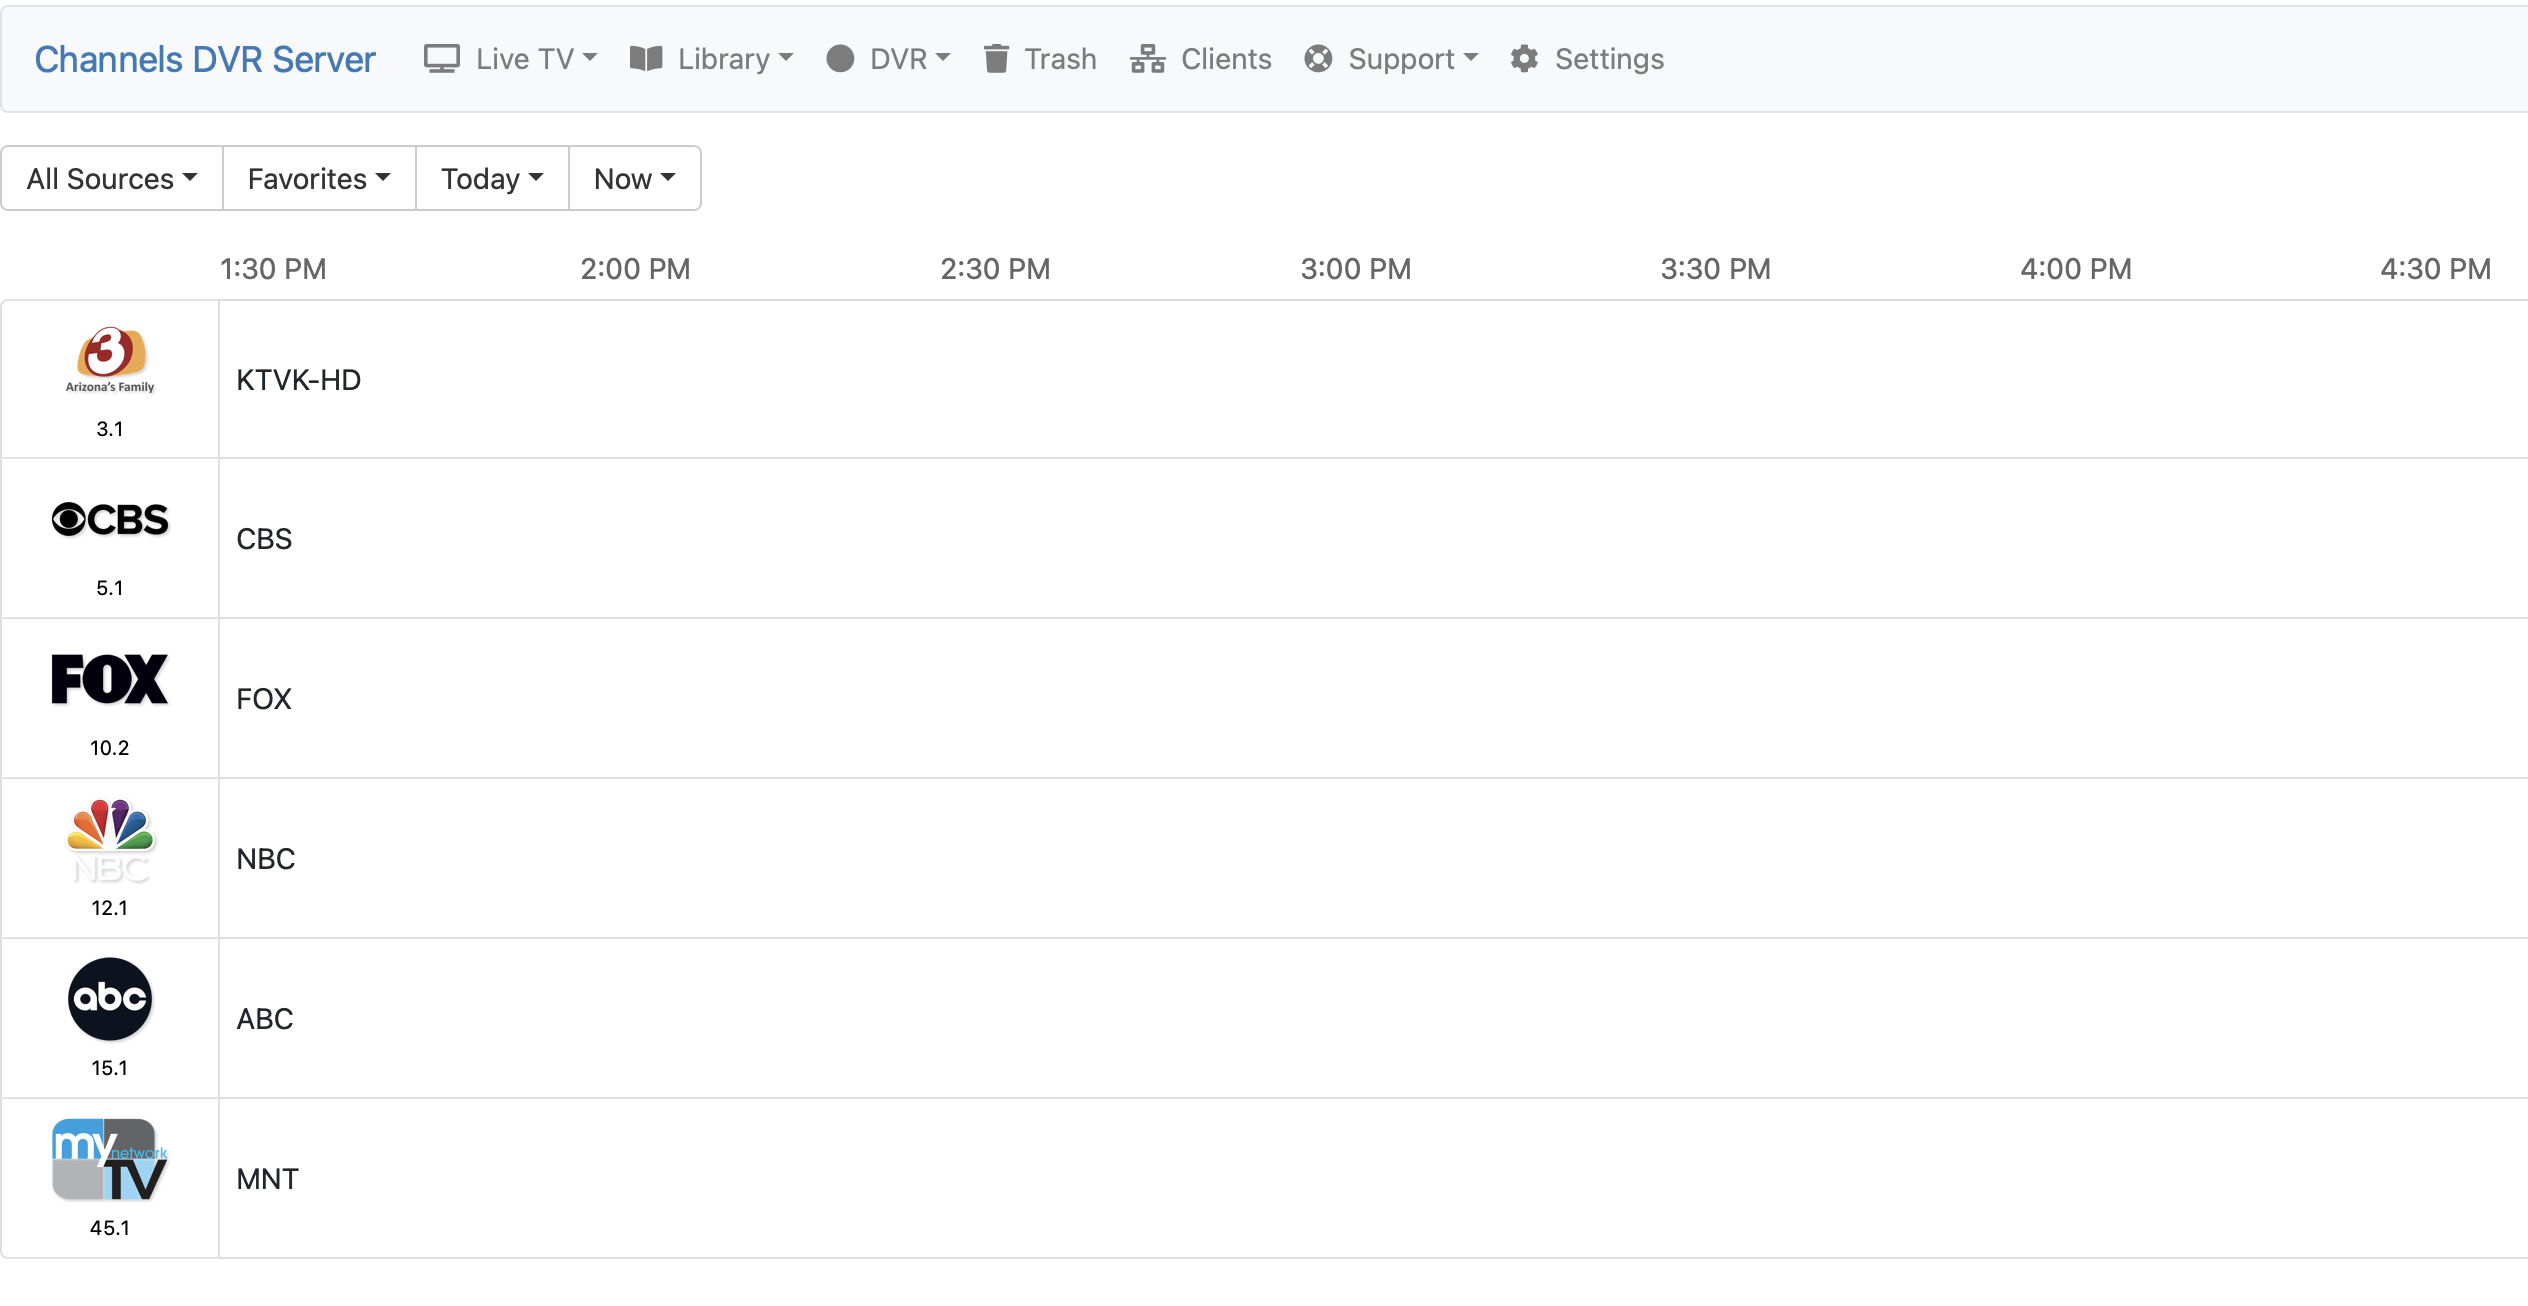
Task: Click the MyNetworkTV channel logo
Action: pyautogui.click(x=110, y=1160)
